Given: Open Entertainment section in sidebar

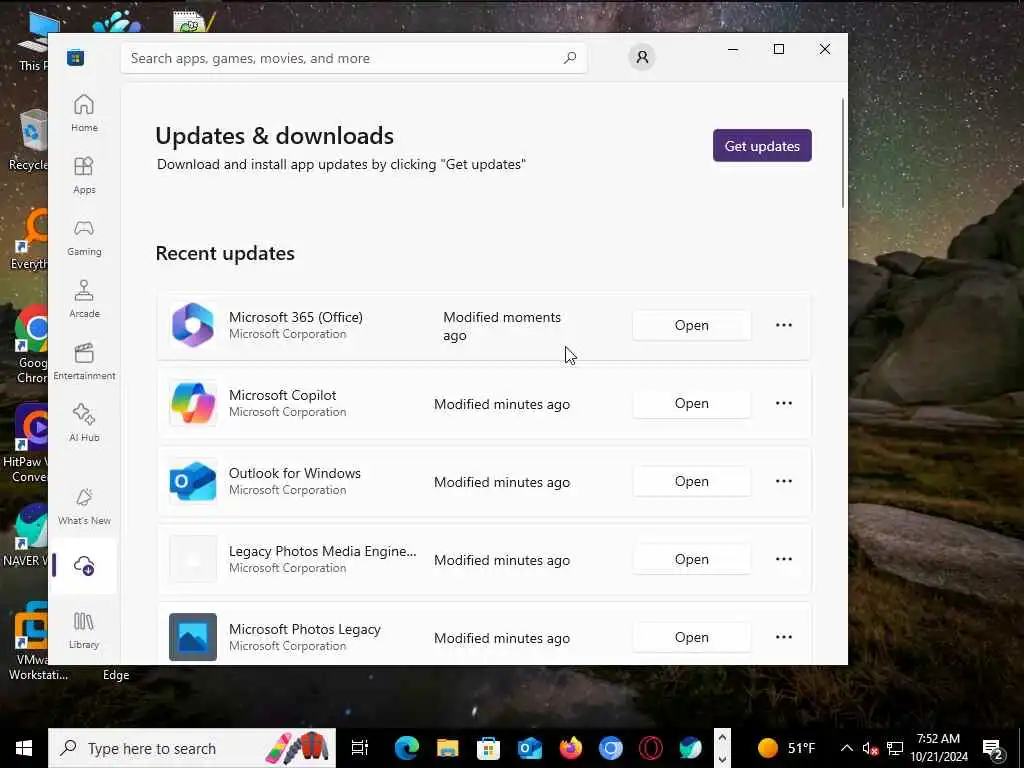Looking at the screenshot, I should [x=84, y=361].
